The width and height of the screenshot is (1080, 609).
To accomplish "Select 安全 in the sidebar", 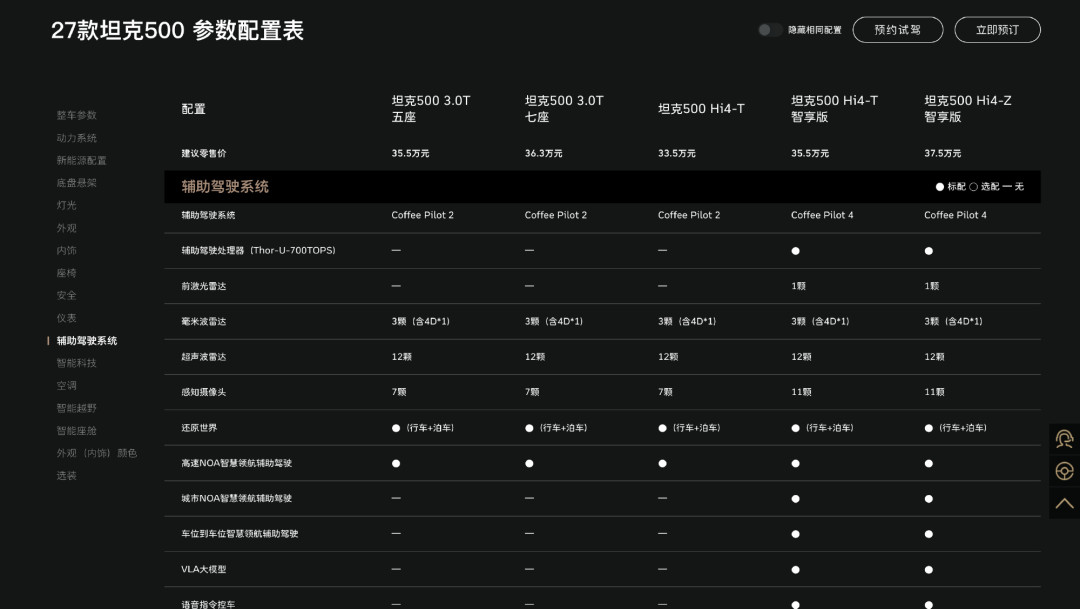I will coord(67,296).
